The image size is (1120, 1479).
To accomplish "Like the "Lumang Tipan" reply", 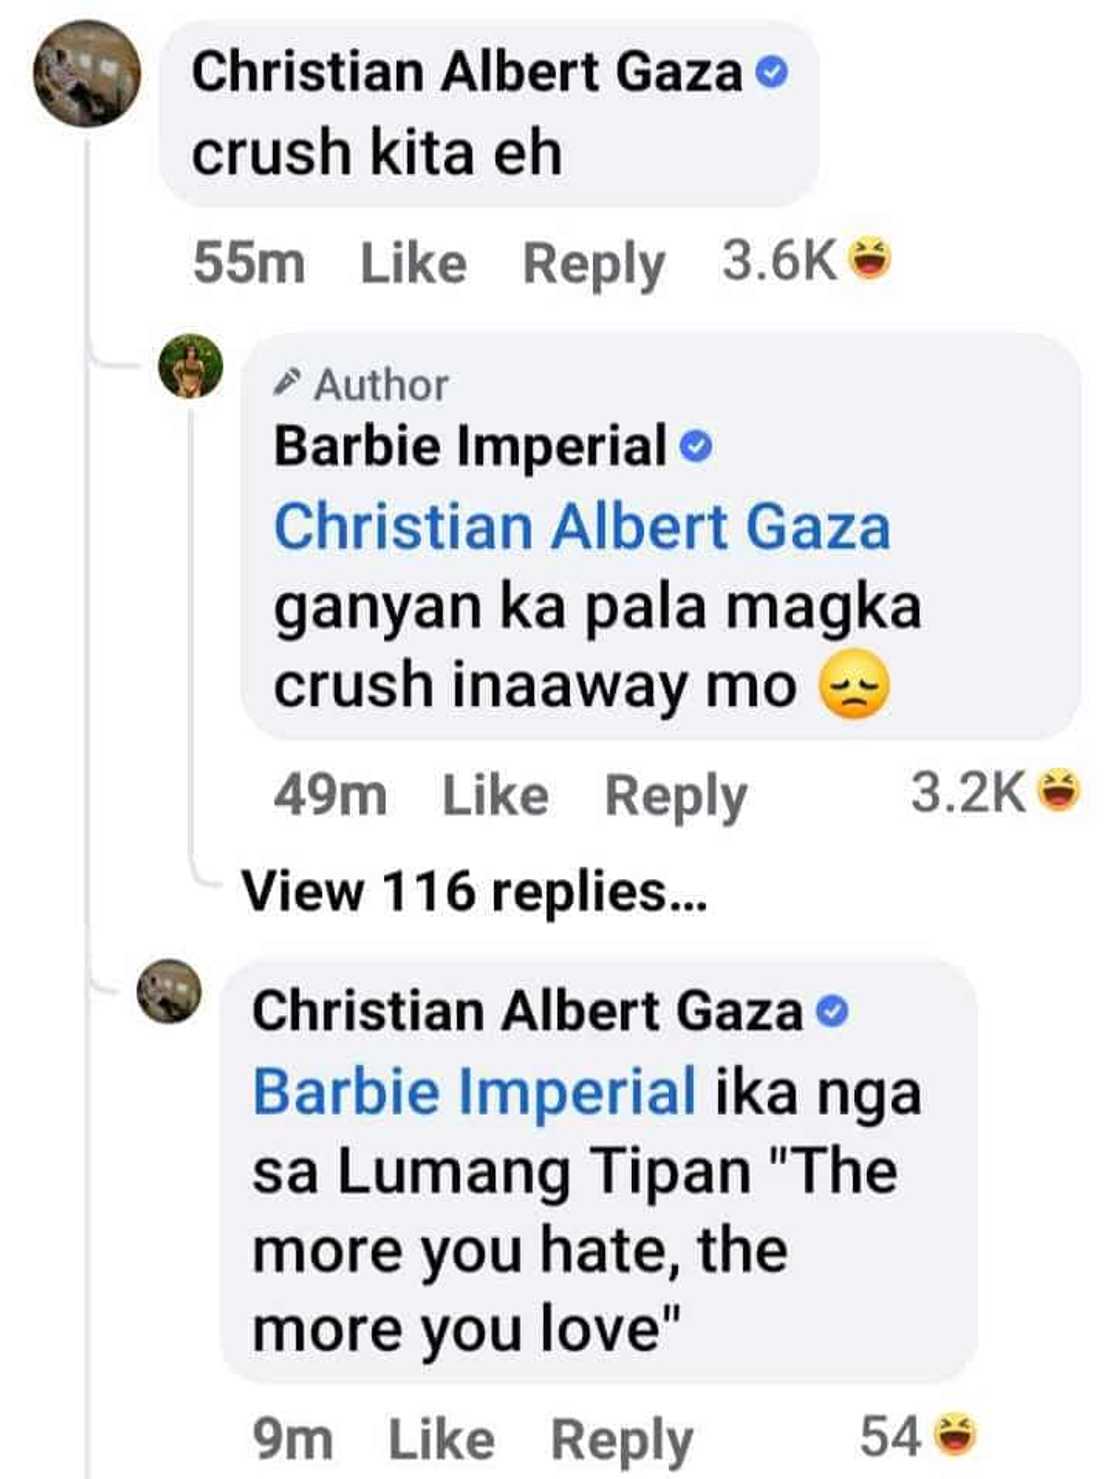I will click(441, 1440).
